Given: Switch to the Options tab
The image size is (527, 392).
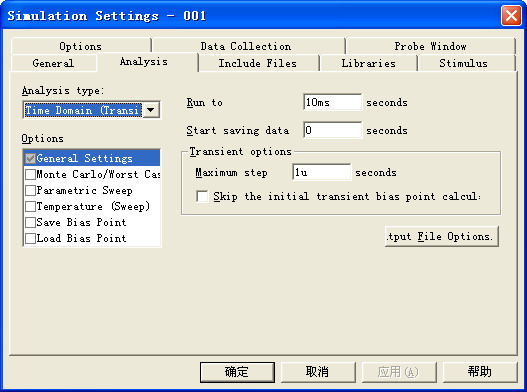Looking at the screenshot, I should pyautogui.click(x=81, y=46).
